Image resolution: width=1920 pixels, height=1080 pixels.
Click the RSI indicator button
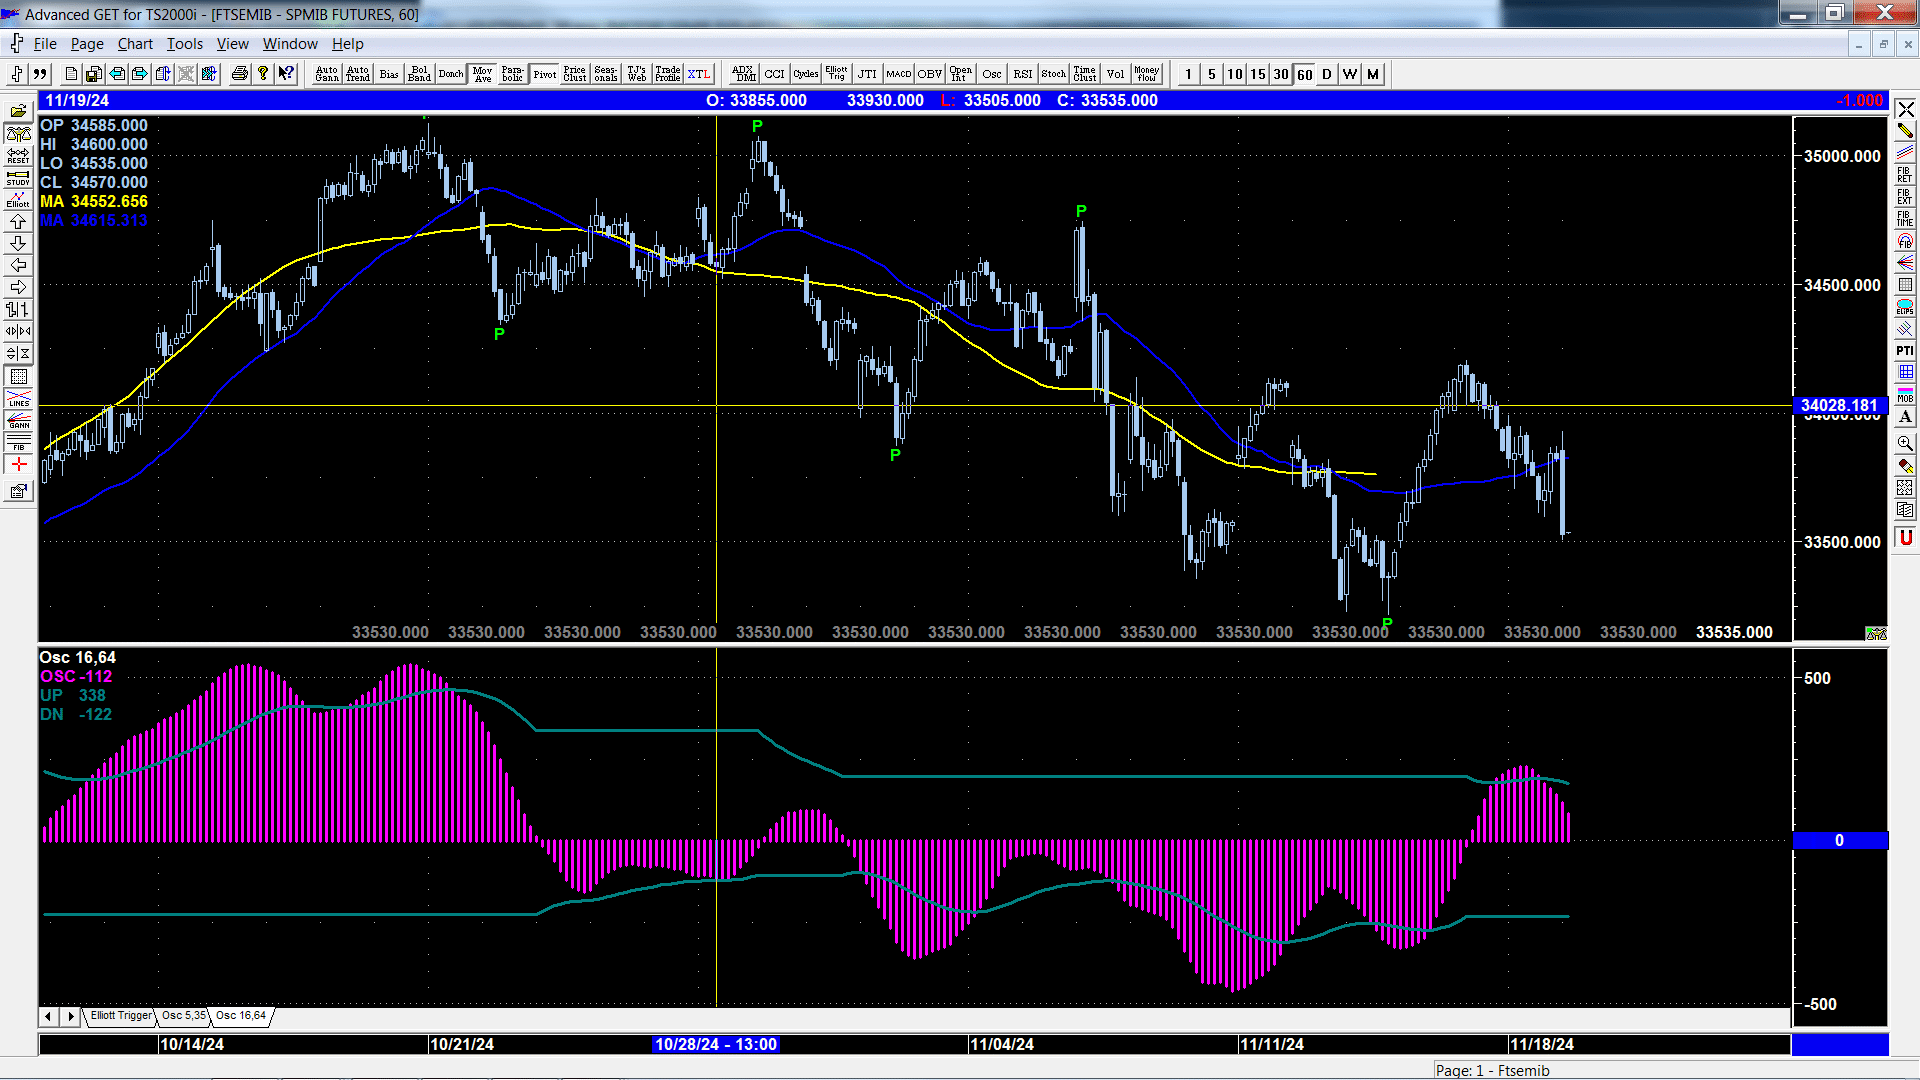point(1023,74)
